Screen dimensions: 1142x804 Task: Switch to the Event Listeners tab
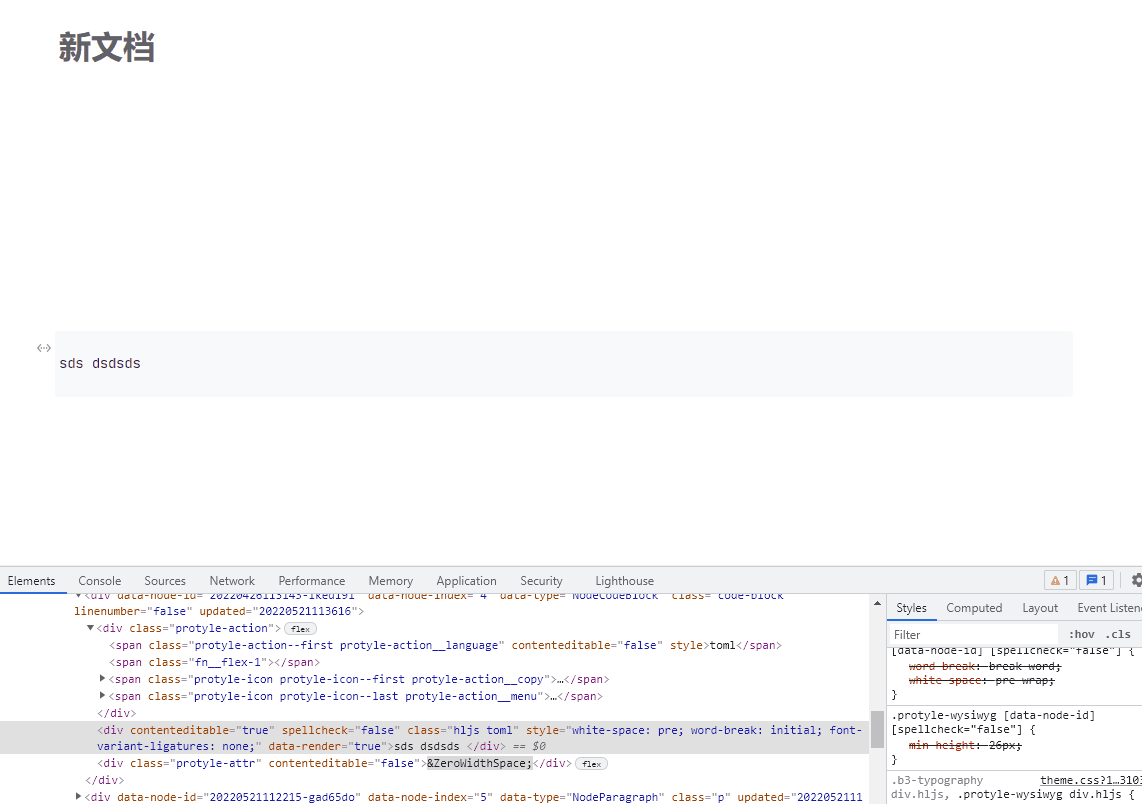(x=1110, y=607)
